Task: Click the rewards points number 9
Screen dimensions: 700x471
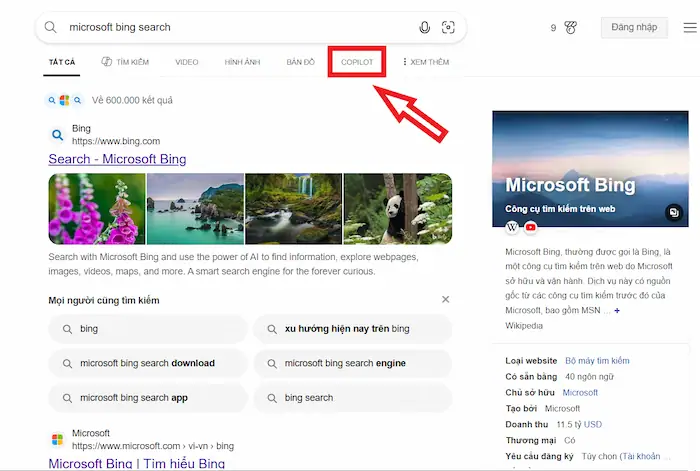Action: [x=553, y=28]
